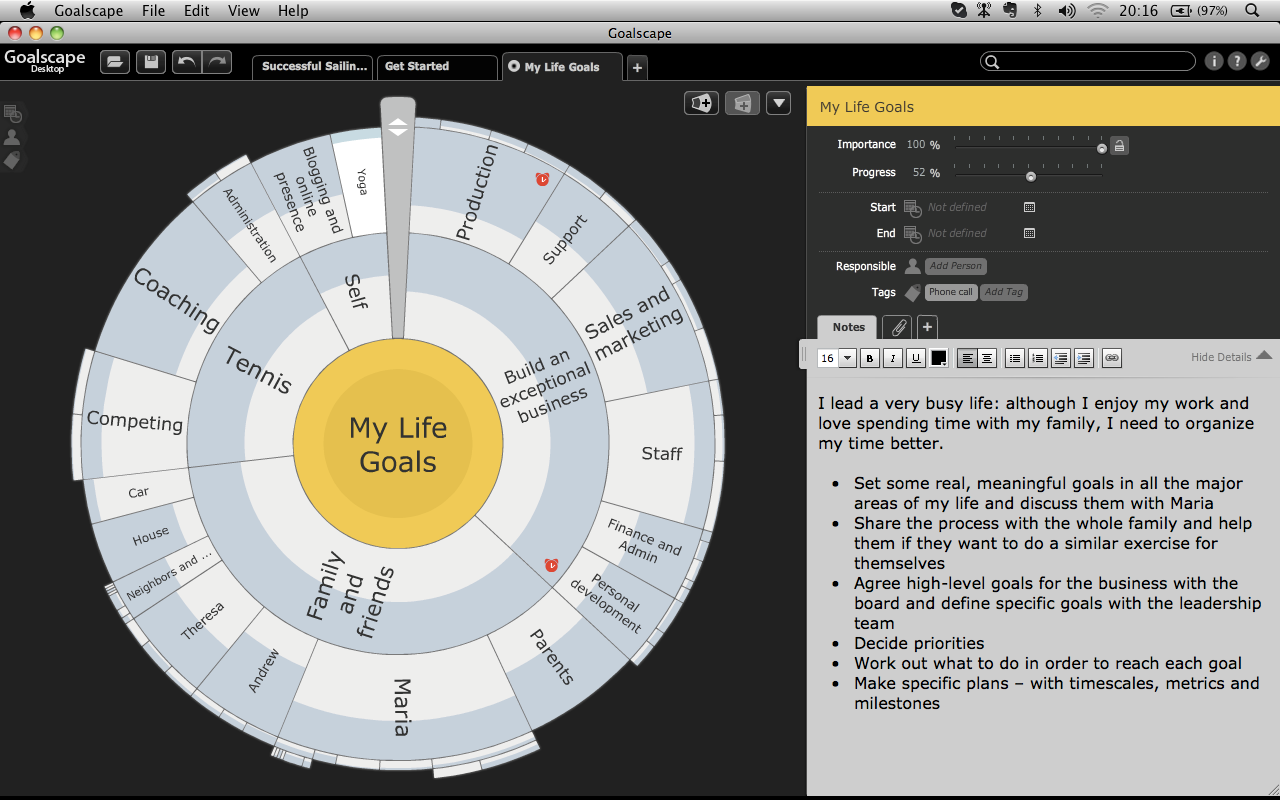Click the Phone call tag
Screen dimensions: 1280x800
click(x=950, y=292)
